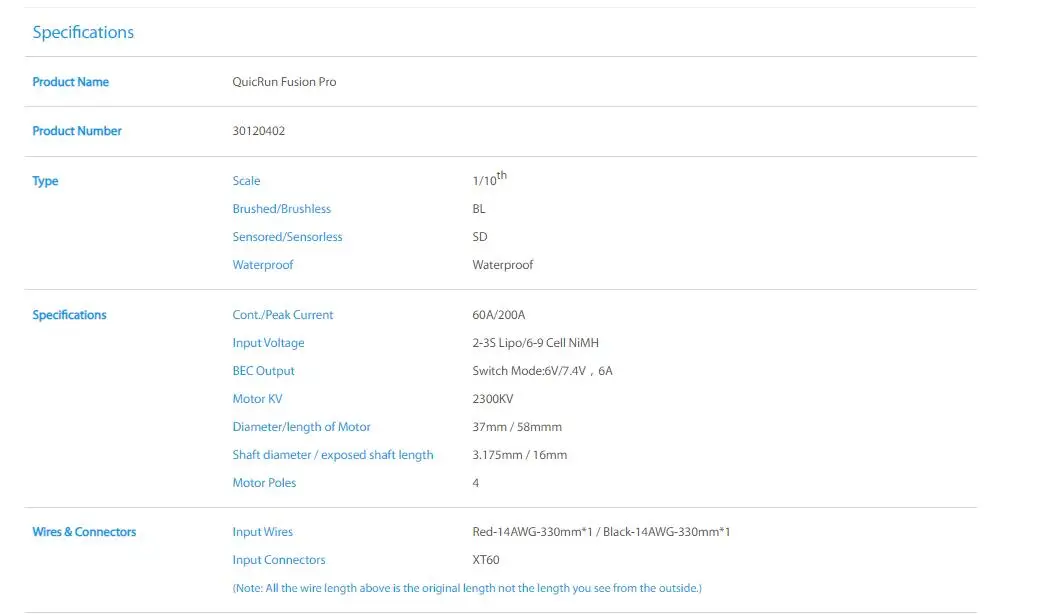The width and height of the screenshot is (1062, 615).
Task: Click the 1/10th scale value
Action: [489, 179]
